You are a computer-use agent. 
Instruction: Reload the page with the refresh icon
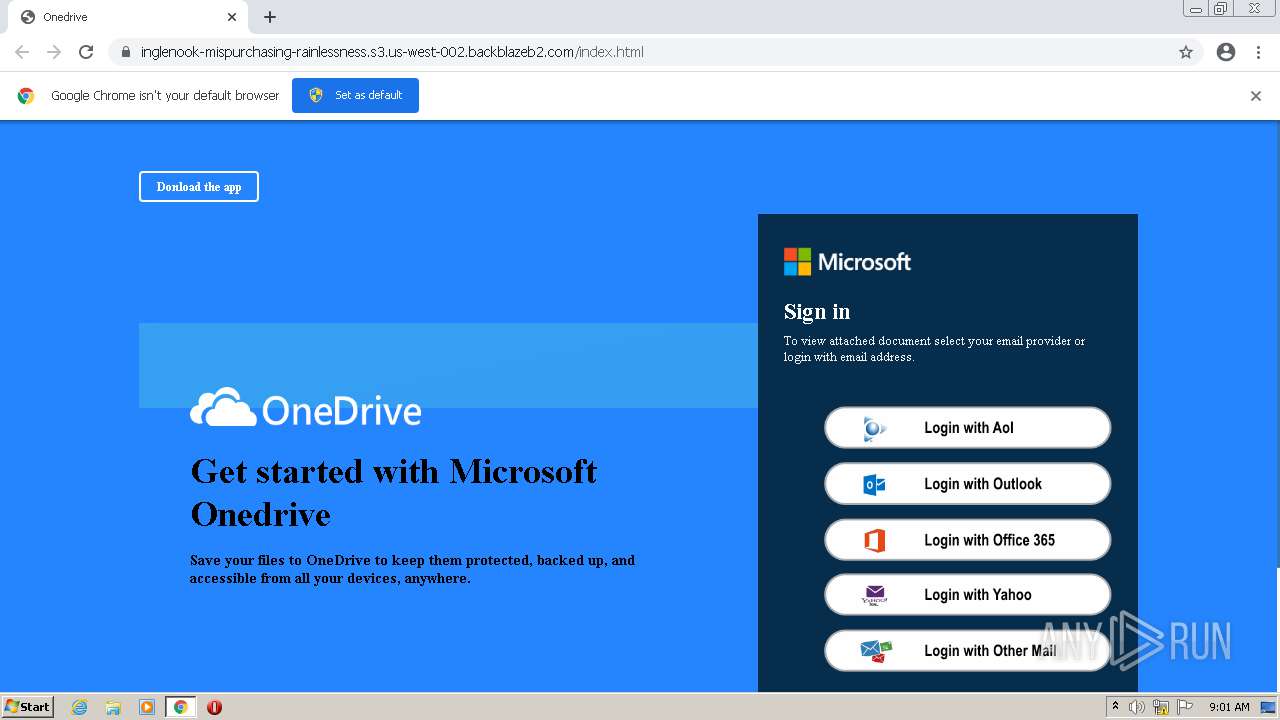(86, 52)
